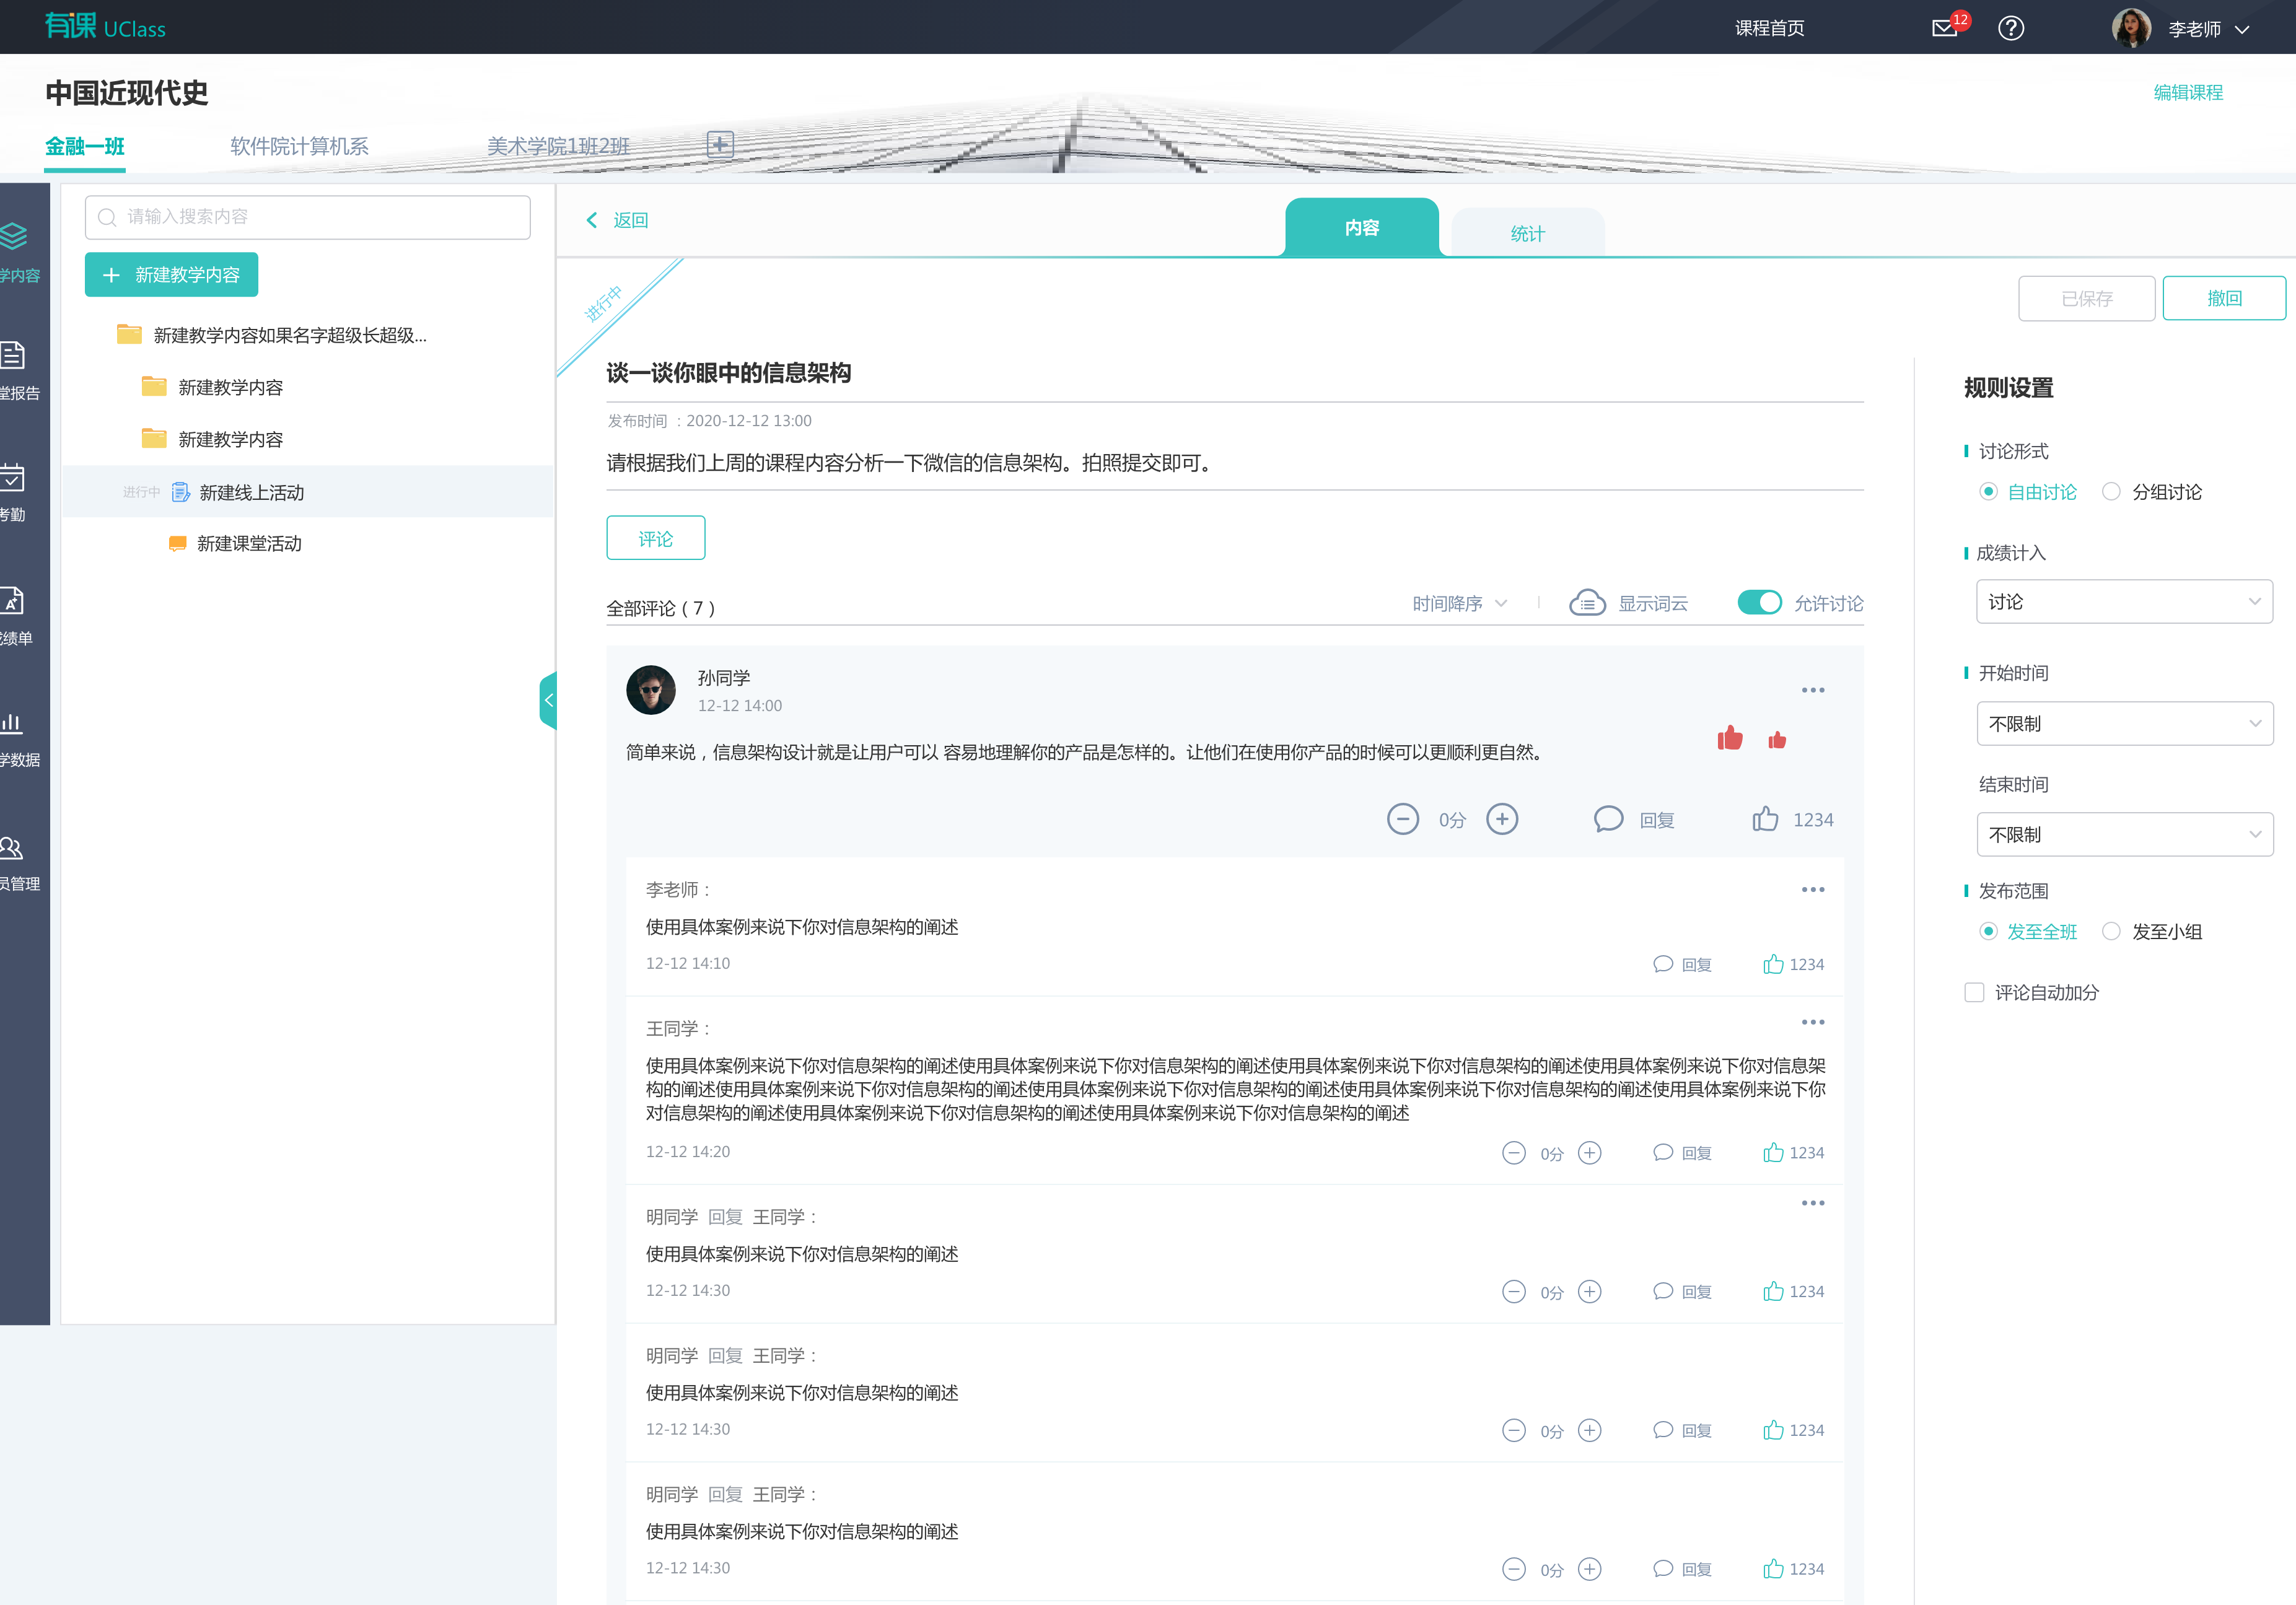This screenshot has height=1605, width=2296.
Task: Select 分组讨论 radio option
Action: (x=2111, y=491)
